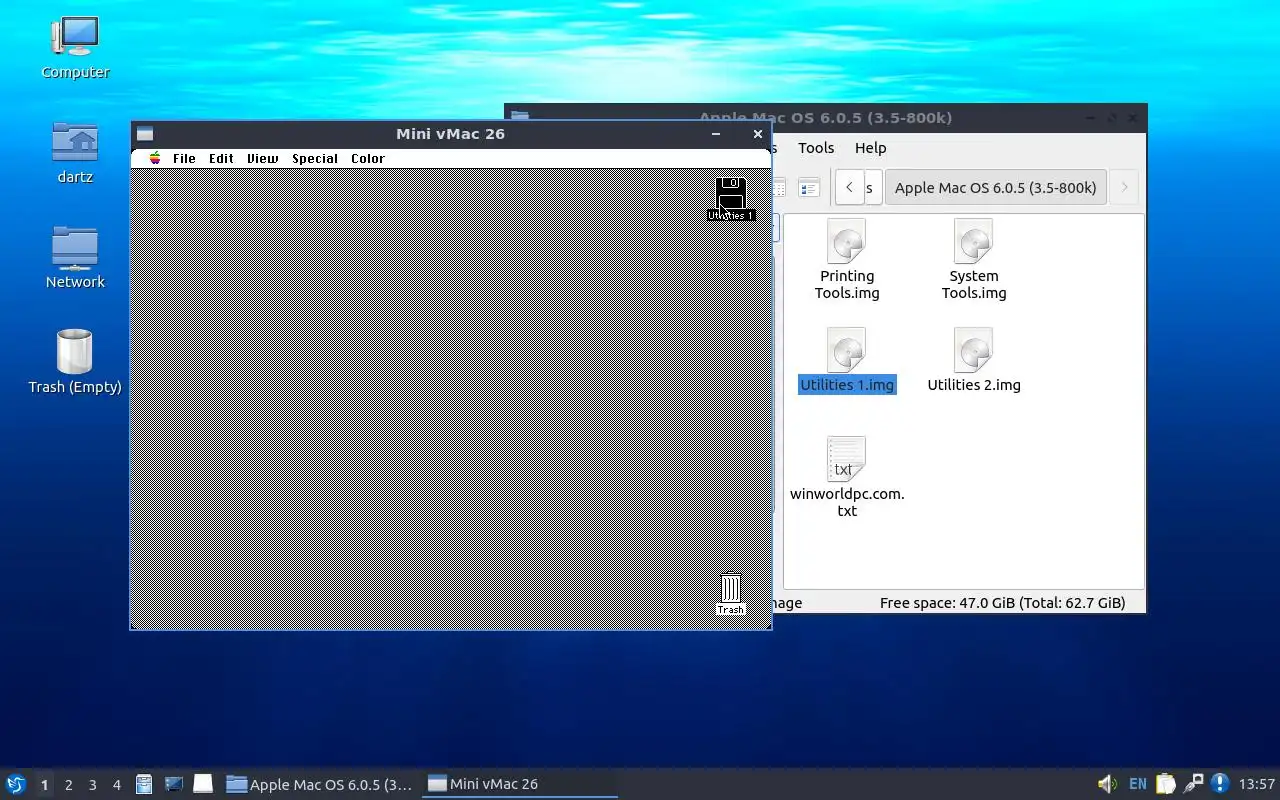Click the compact view icon in file manager
This screenshot has width=1280, height=800.
click(779, 187)
